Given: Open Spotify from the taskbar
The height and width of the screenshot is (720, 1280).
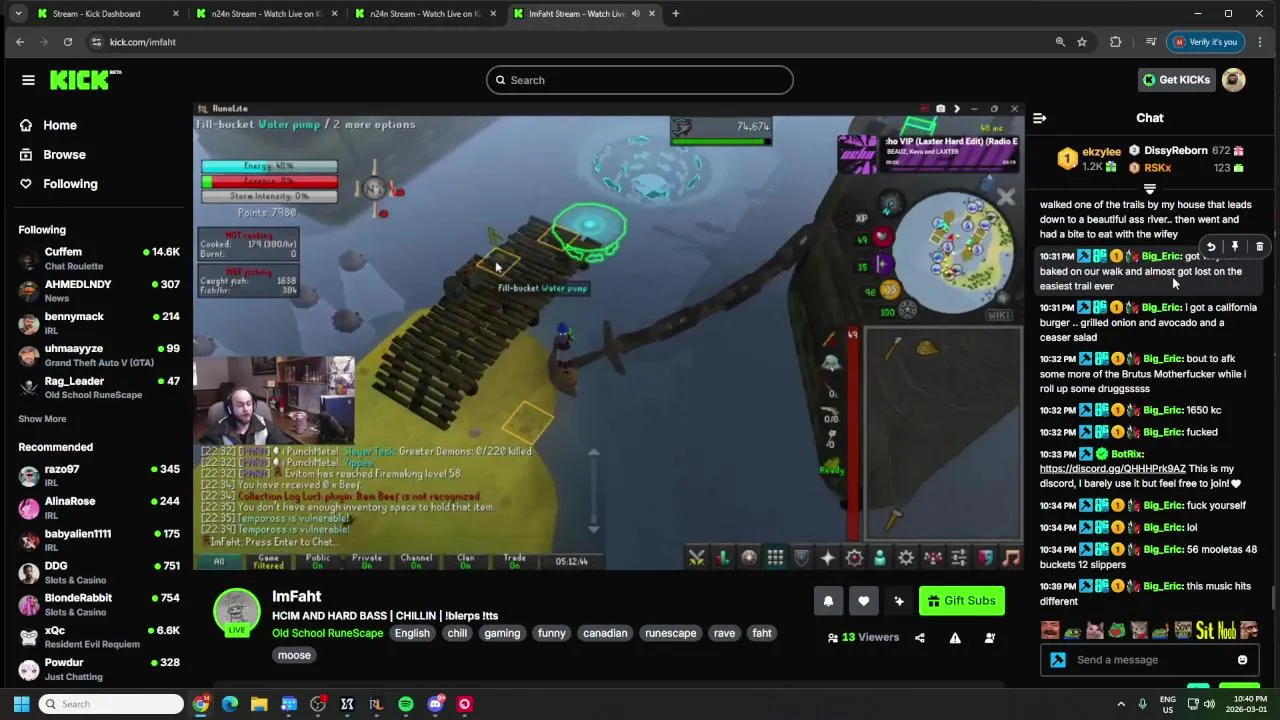Looking at the screenshot, I should pyautogui.click(x=405, y=704).
